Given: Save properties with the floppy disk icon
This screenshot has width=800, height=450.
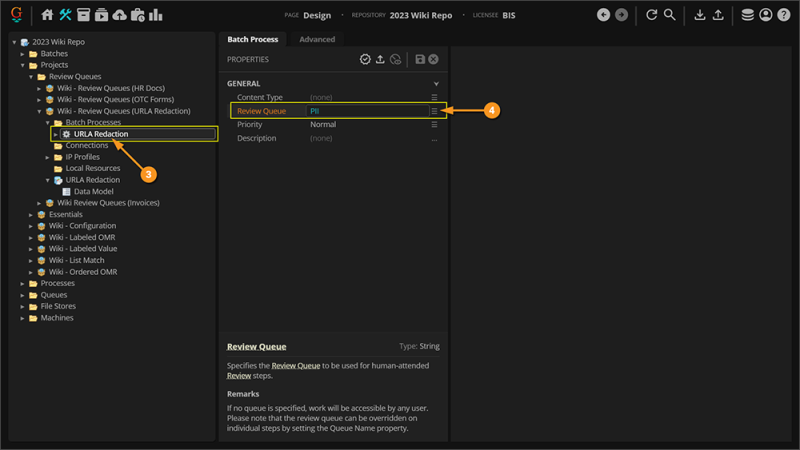Looking at the screenshot, I should 420,60.
